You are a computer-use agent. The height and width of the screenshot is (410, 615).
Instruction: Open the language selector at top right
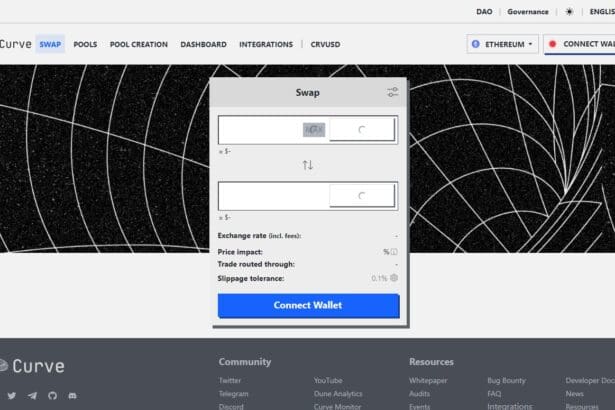(x=602, y=12)
